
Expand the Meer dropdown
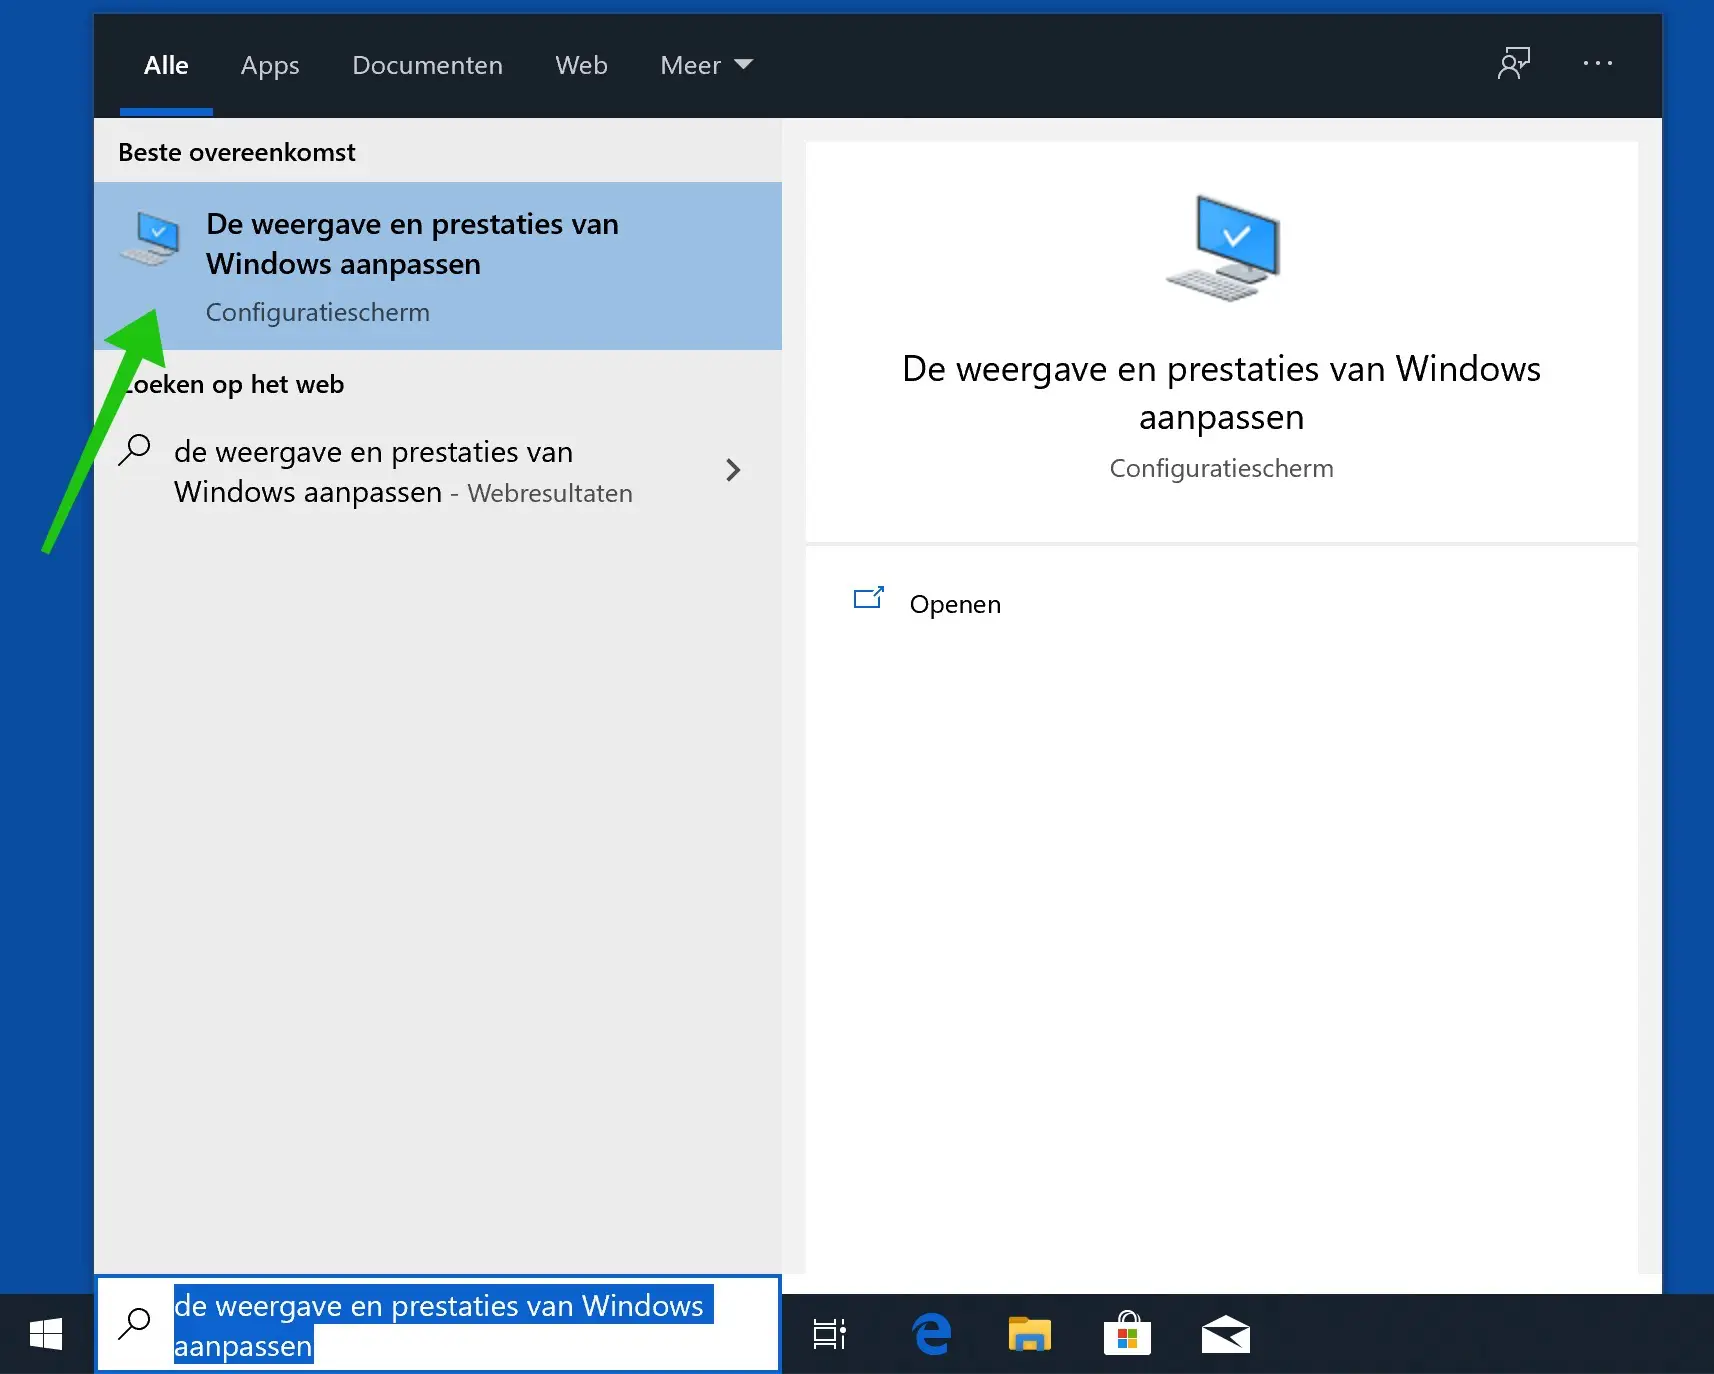pos(706,65)
